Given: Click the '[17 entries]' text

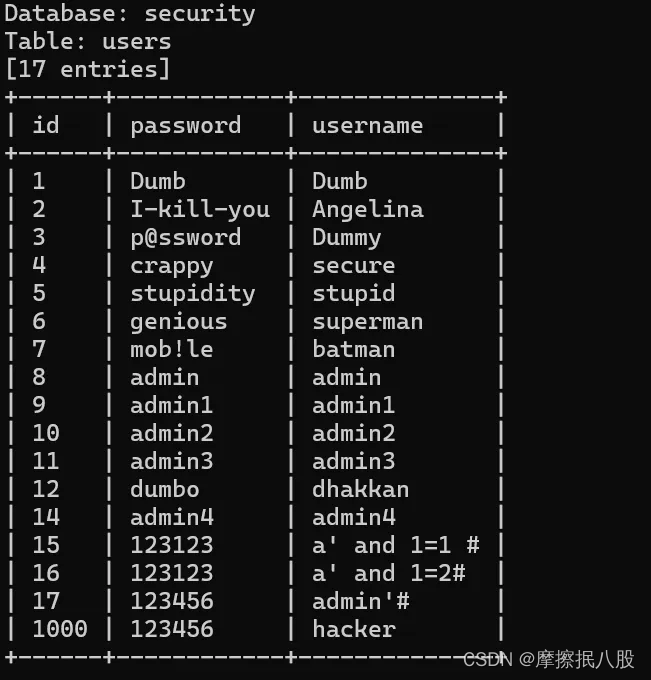Looking at the screenshot, I should pos(88,70).
